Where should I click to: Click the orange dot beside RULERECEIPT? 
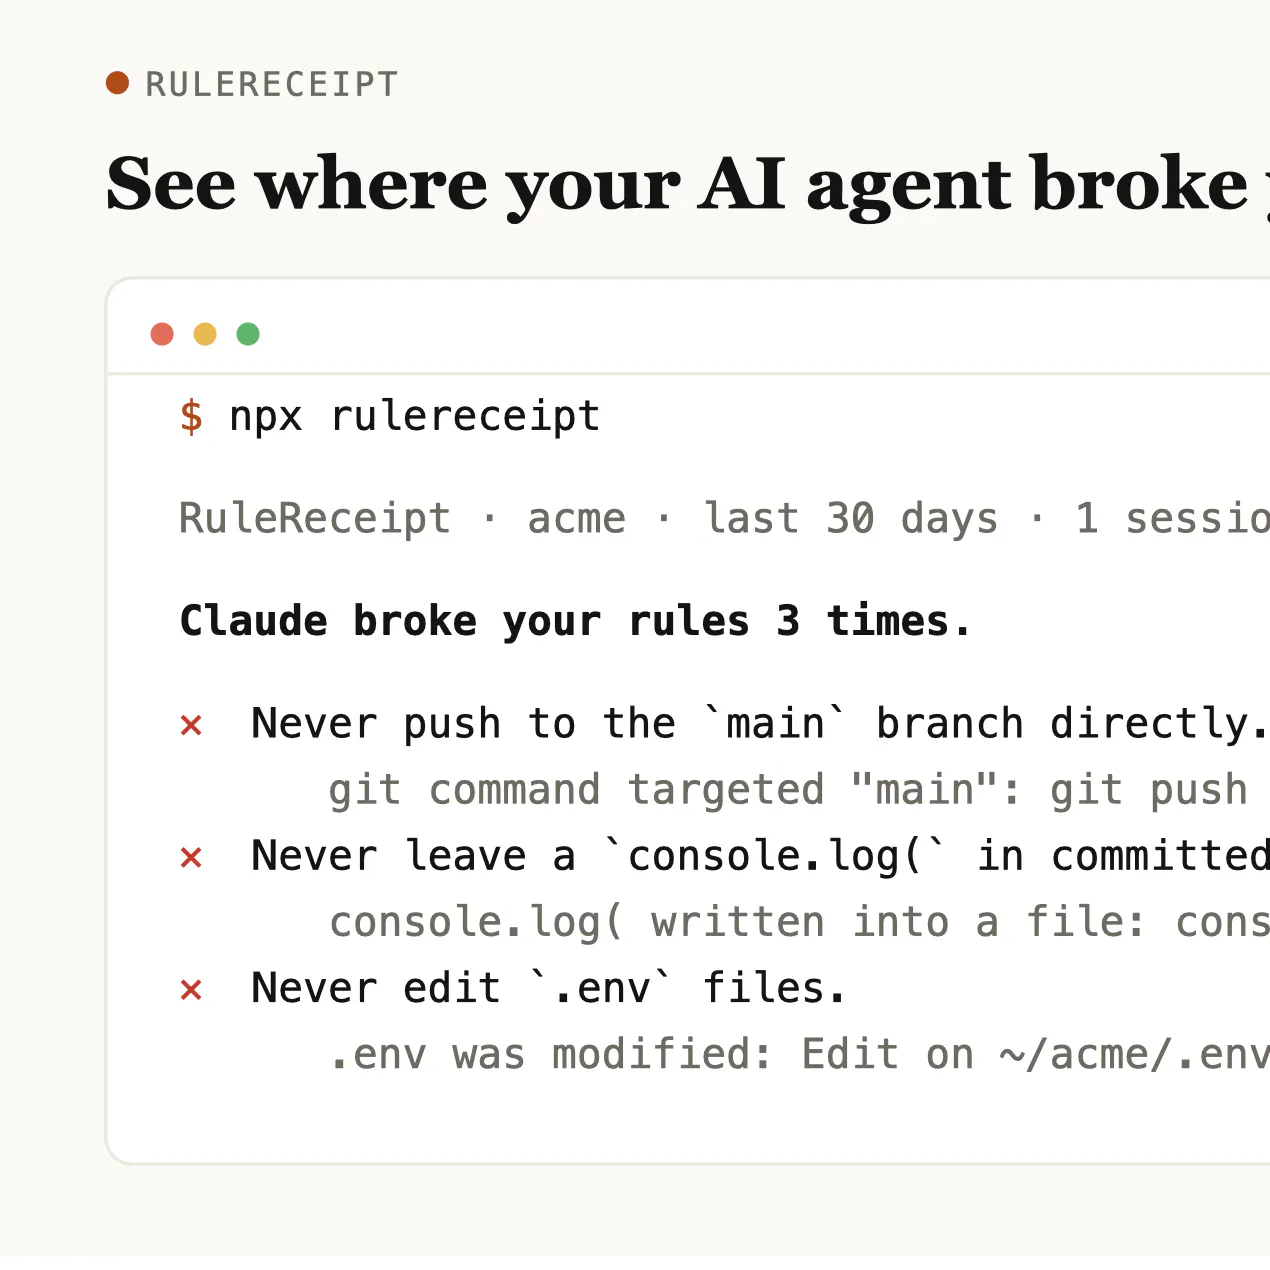[118, 83]
